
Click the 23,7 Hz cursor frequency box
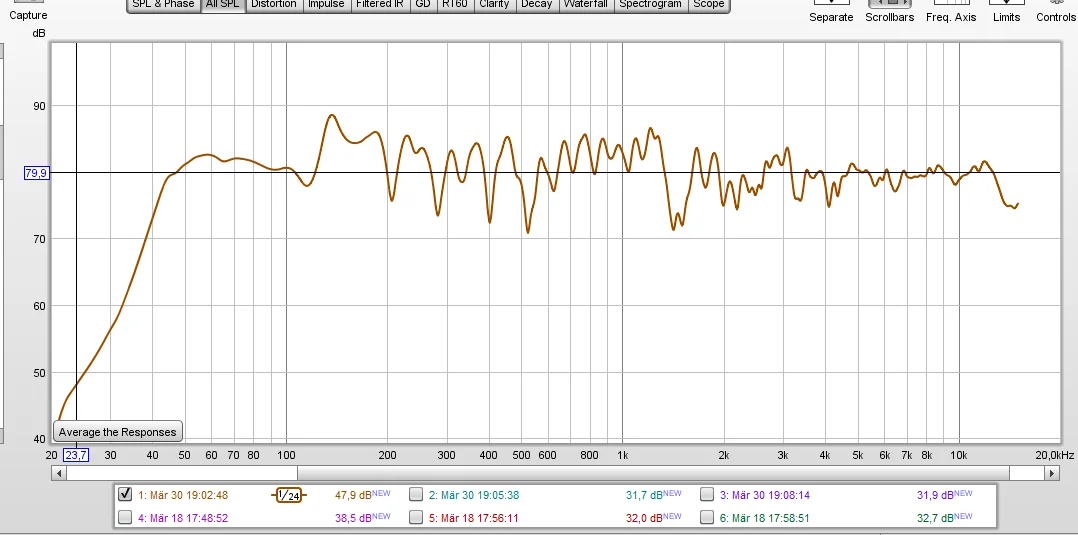click(x=76, y=455)
